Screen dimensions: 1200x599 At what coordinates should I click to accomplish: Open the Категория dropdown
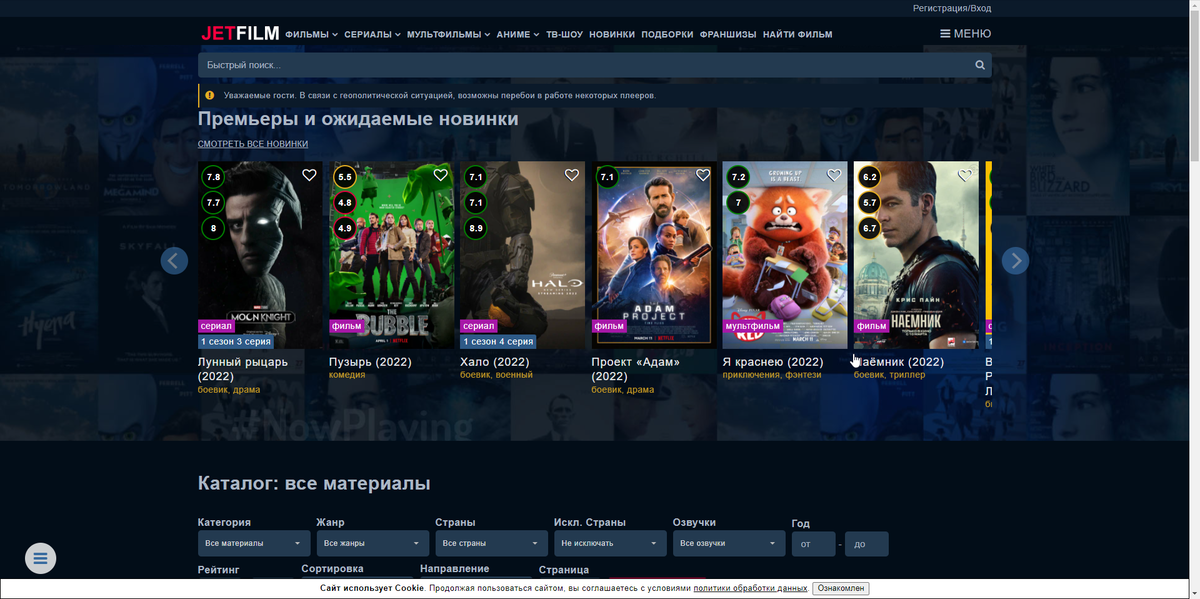(x=254, y=543)
